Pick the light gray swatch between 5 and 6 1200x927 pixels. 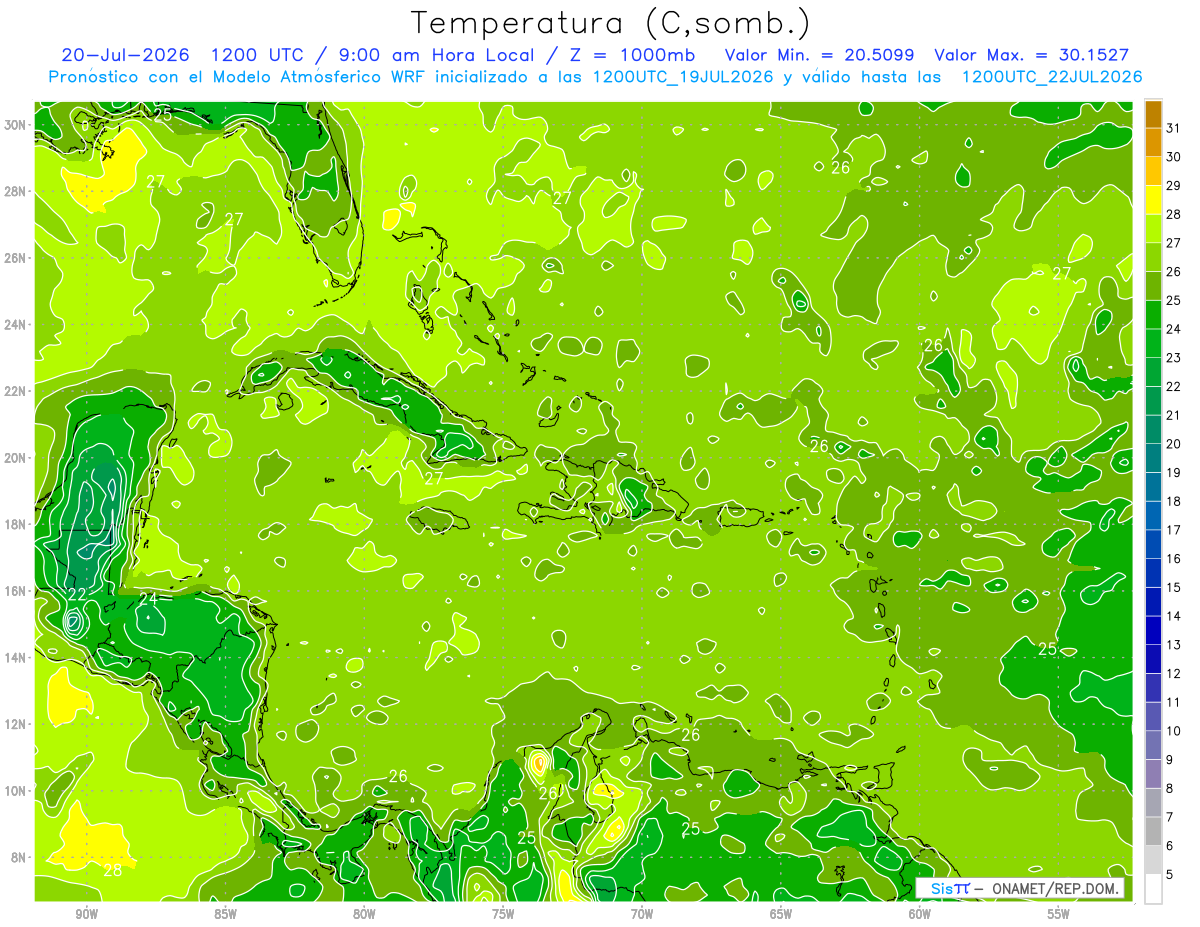[1153, 861]
